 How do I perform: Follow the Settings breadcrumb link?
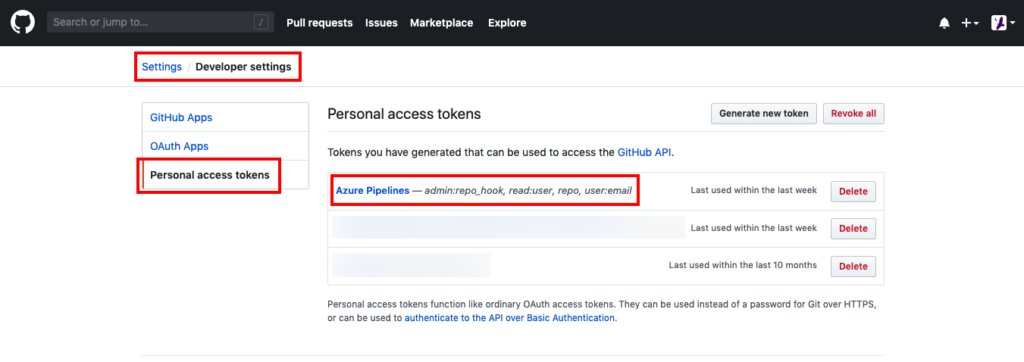click(162, 67)
